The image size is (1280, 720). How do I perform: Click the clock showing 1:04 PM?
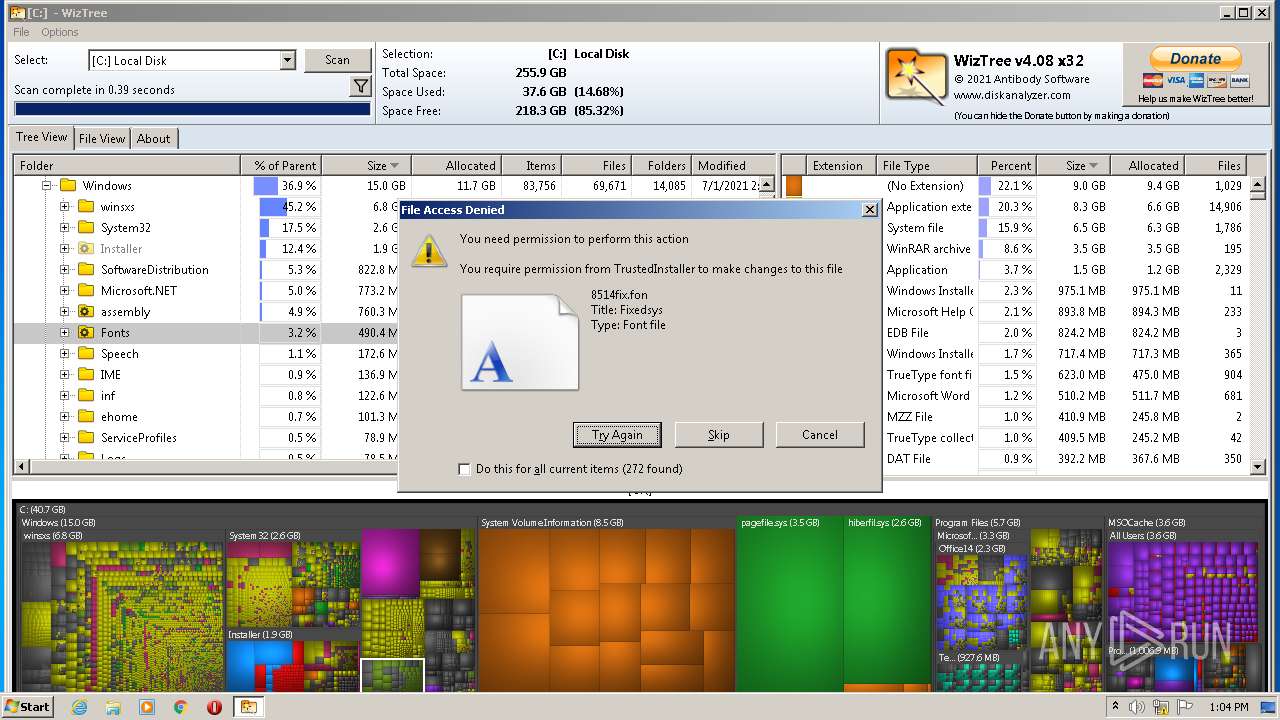point(1229,707)
